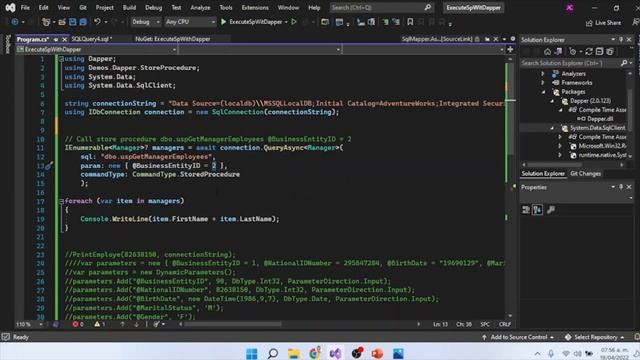Image resolution: width=640 pixels, height=360 pixels.
Task: Click the Open File toolbar icon
Action: [x=62, y=22]
